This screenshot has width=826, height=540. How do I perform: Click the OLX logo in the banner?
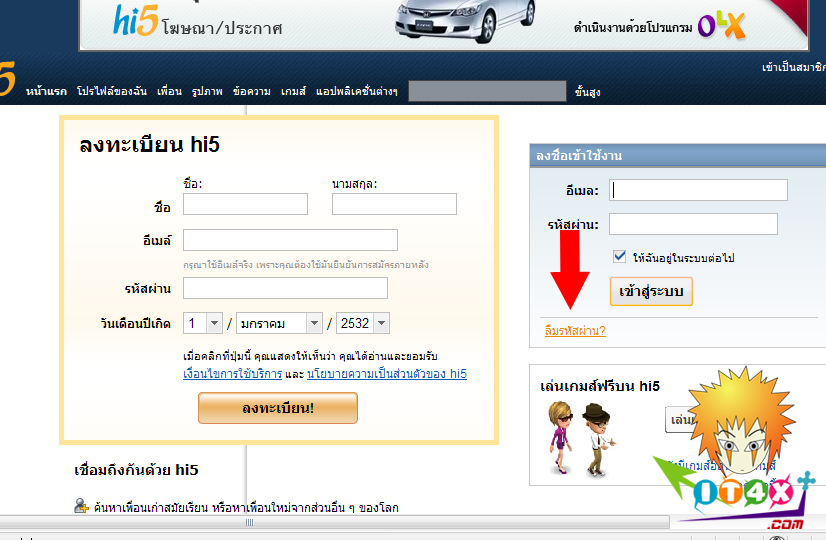(721, 25)
